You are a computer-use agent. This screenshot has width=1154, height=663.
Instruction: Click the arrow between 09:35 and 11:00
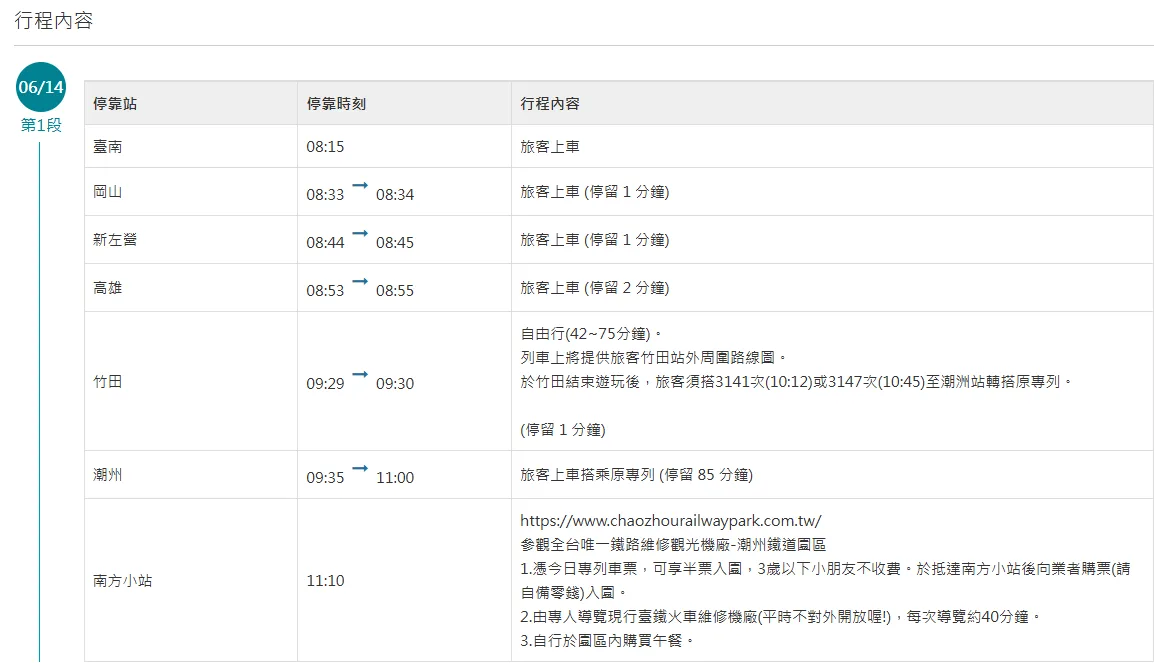(x=360, y=469)
